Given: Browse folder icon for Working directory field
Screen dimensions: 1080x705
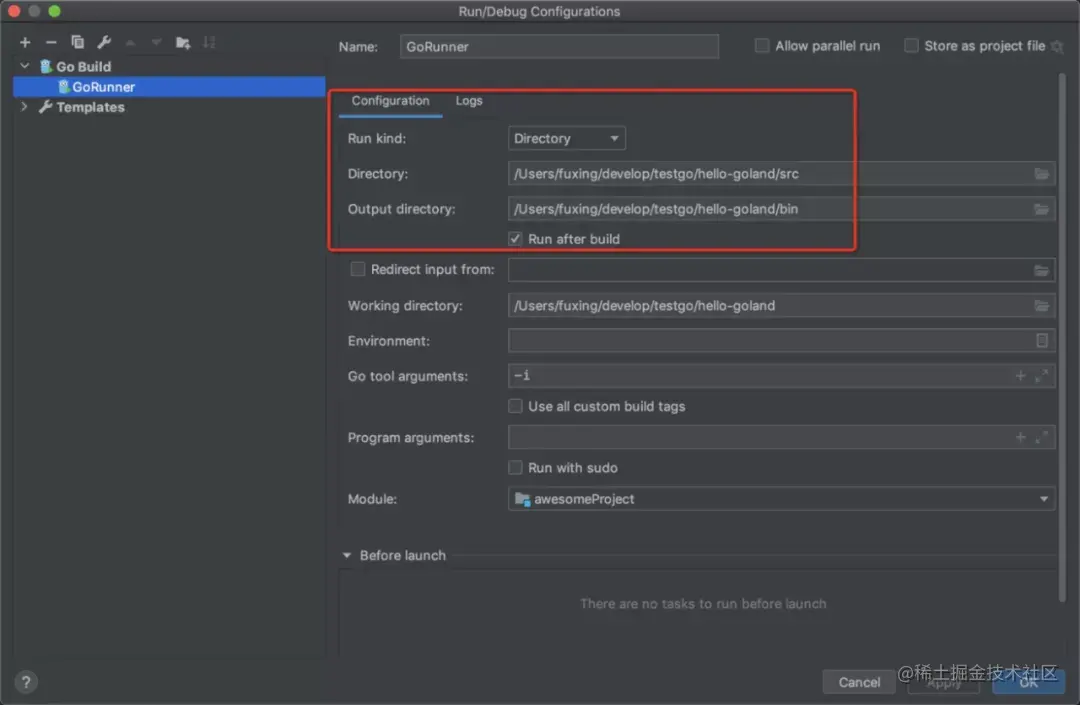Looking at the screenshot, I should point(1041,306).
